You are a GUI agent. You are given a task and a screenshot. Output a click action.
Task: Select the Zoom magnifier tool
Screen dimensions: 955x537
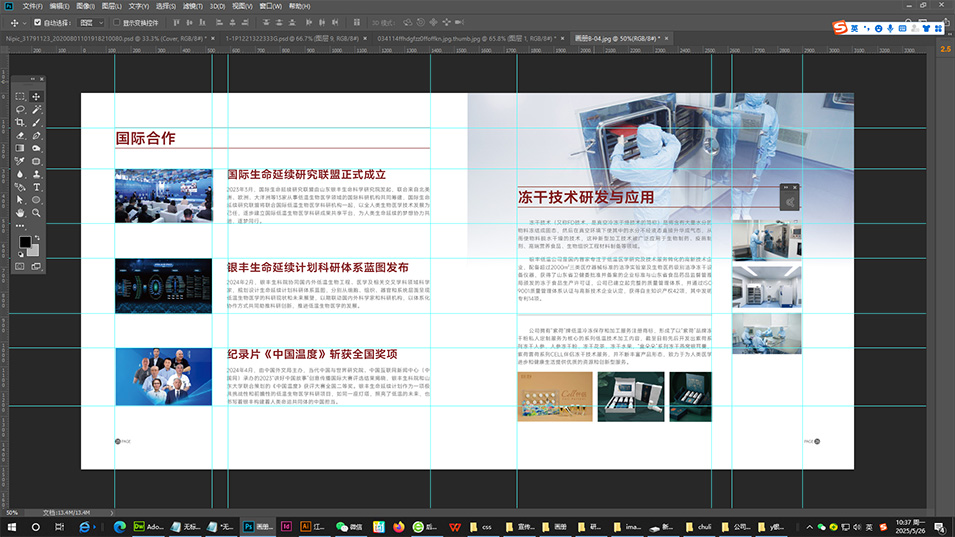pos(37,213)
